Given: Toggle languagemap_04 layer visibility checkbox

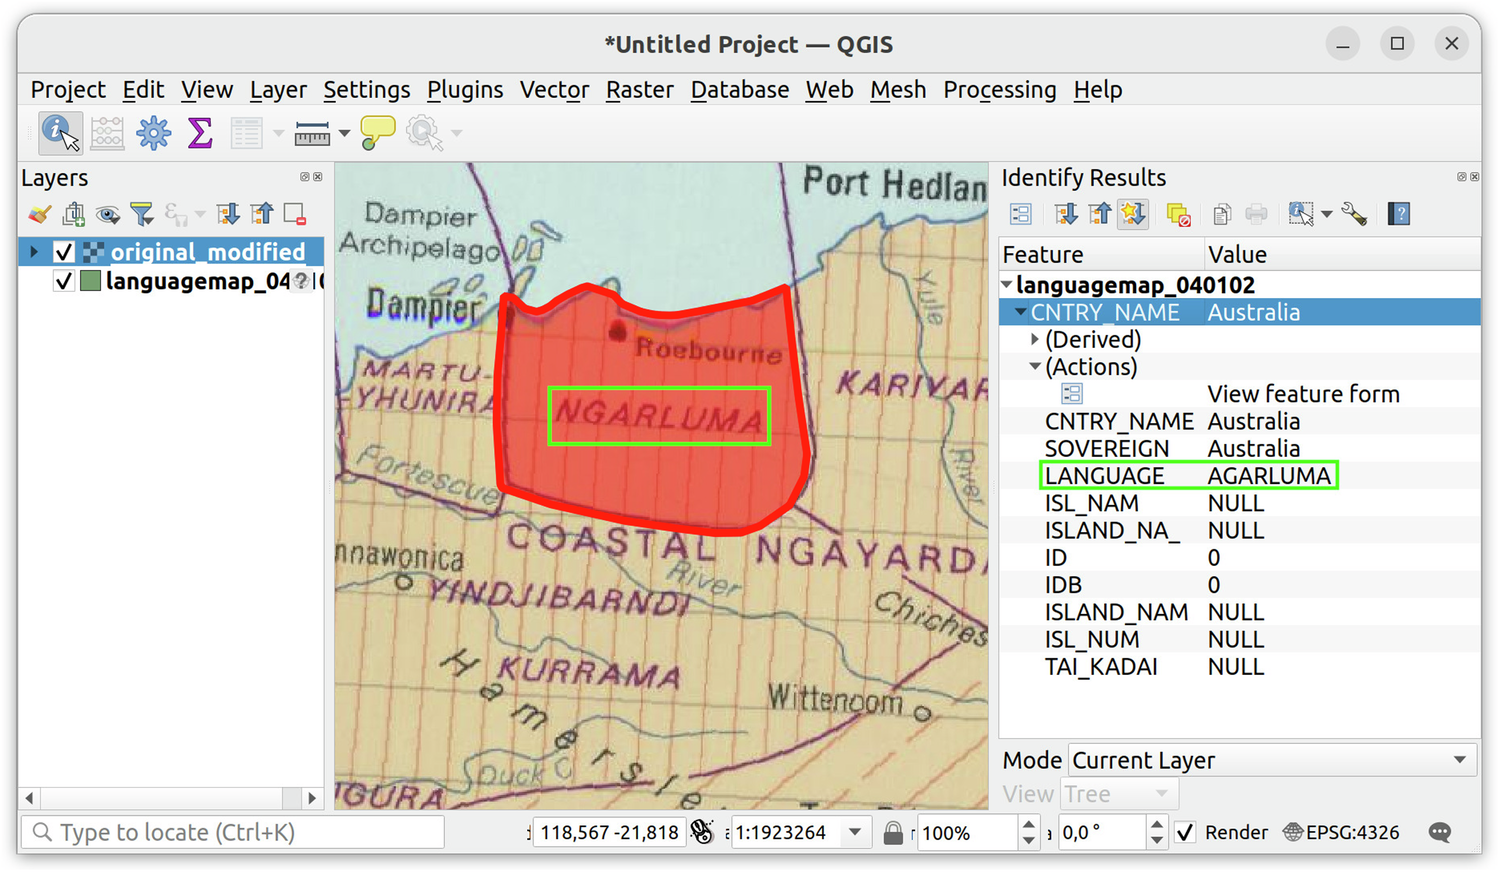Looking at the screenshot, I should click(64, 282).
